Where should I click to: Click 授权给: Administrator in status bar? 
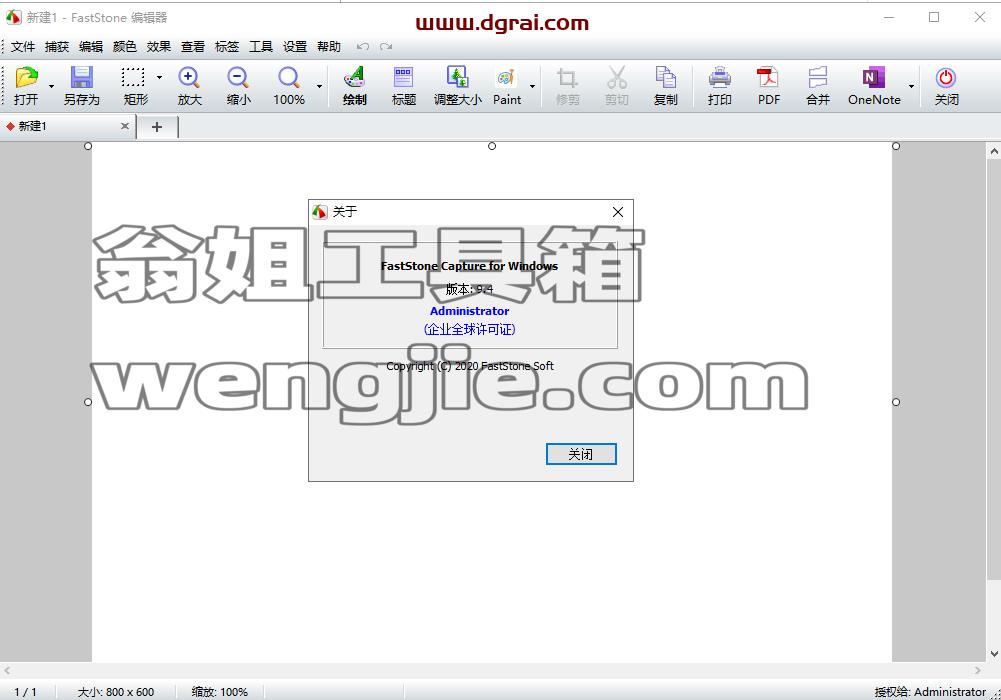930,692
